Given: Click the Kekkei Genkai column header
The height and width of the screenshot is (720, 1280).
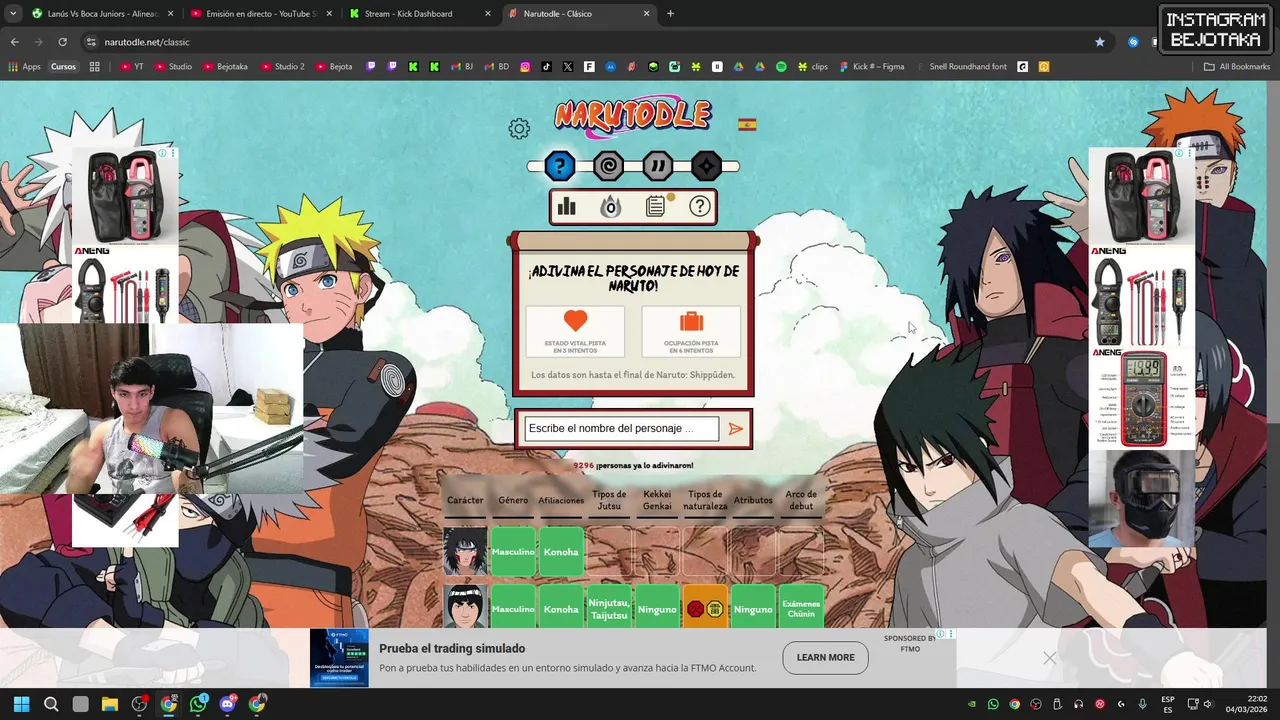Looking at the screenshot, I should (x=657, y=500).
